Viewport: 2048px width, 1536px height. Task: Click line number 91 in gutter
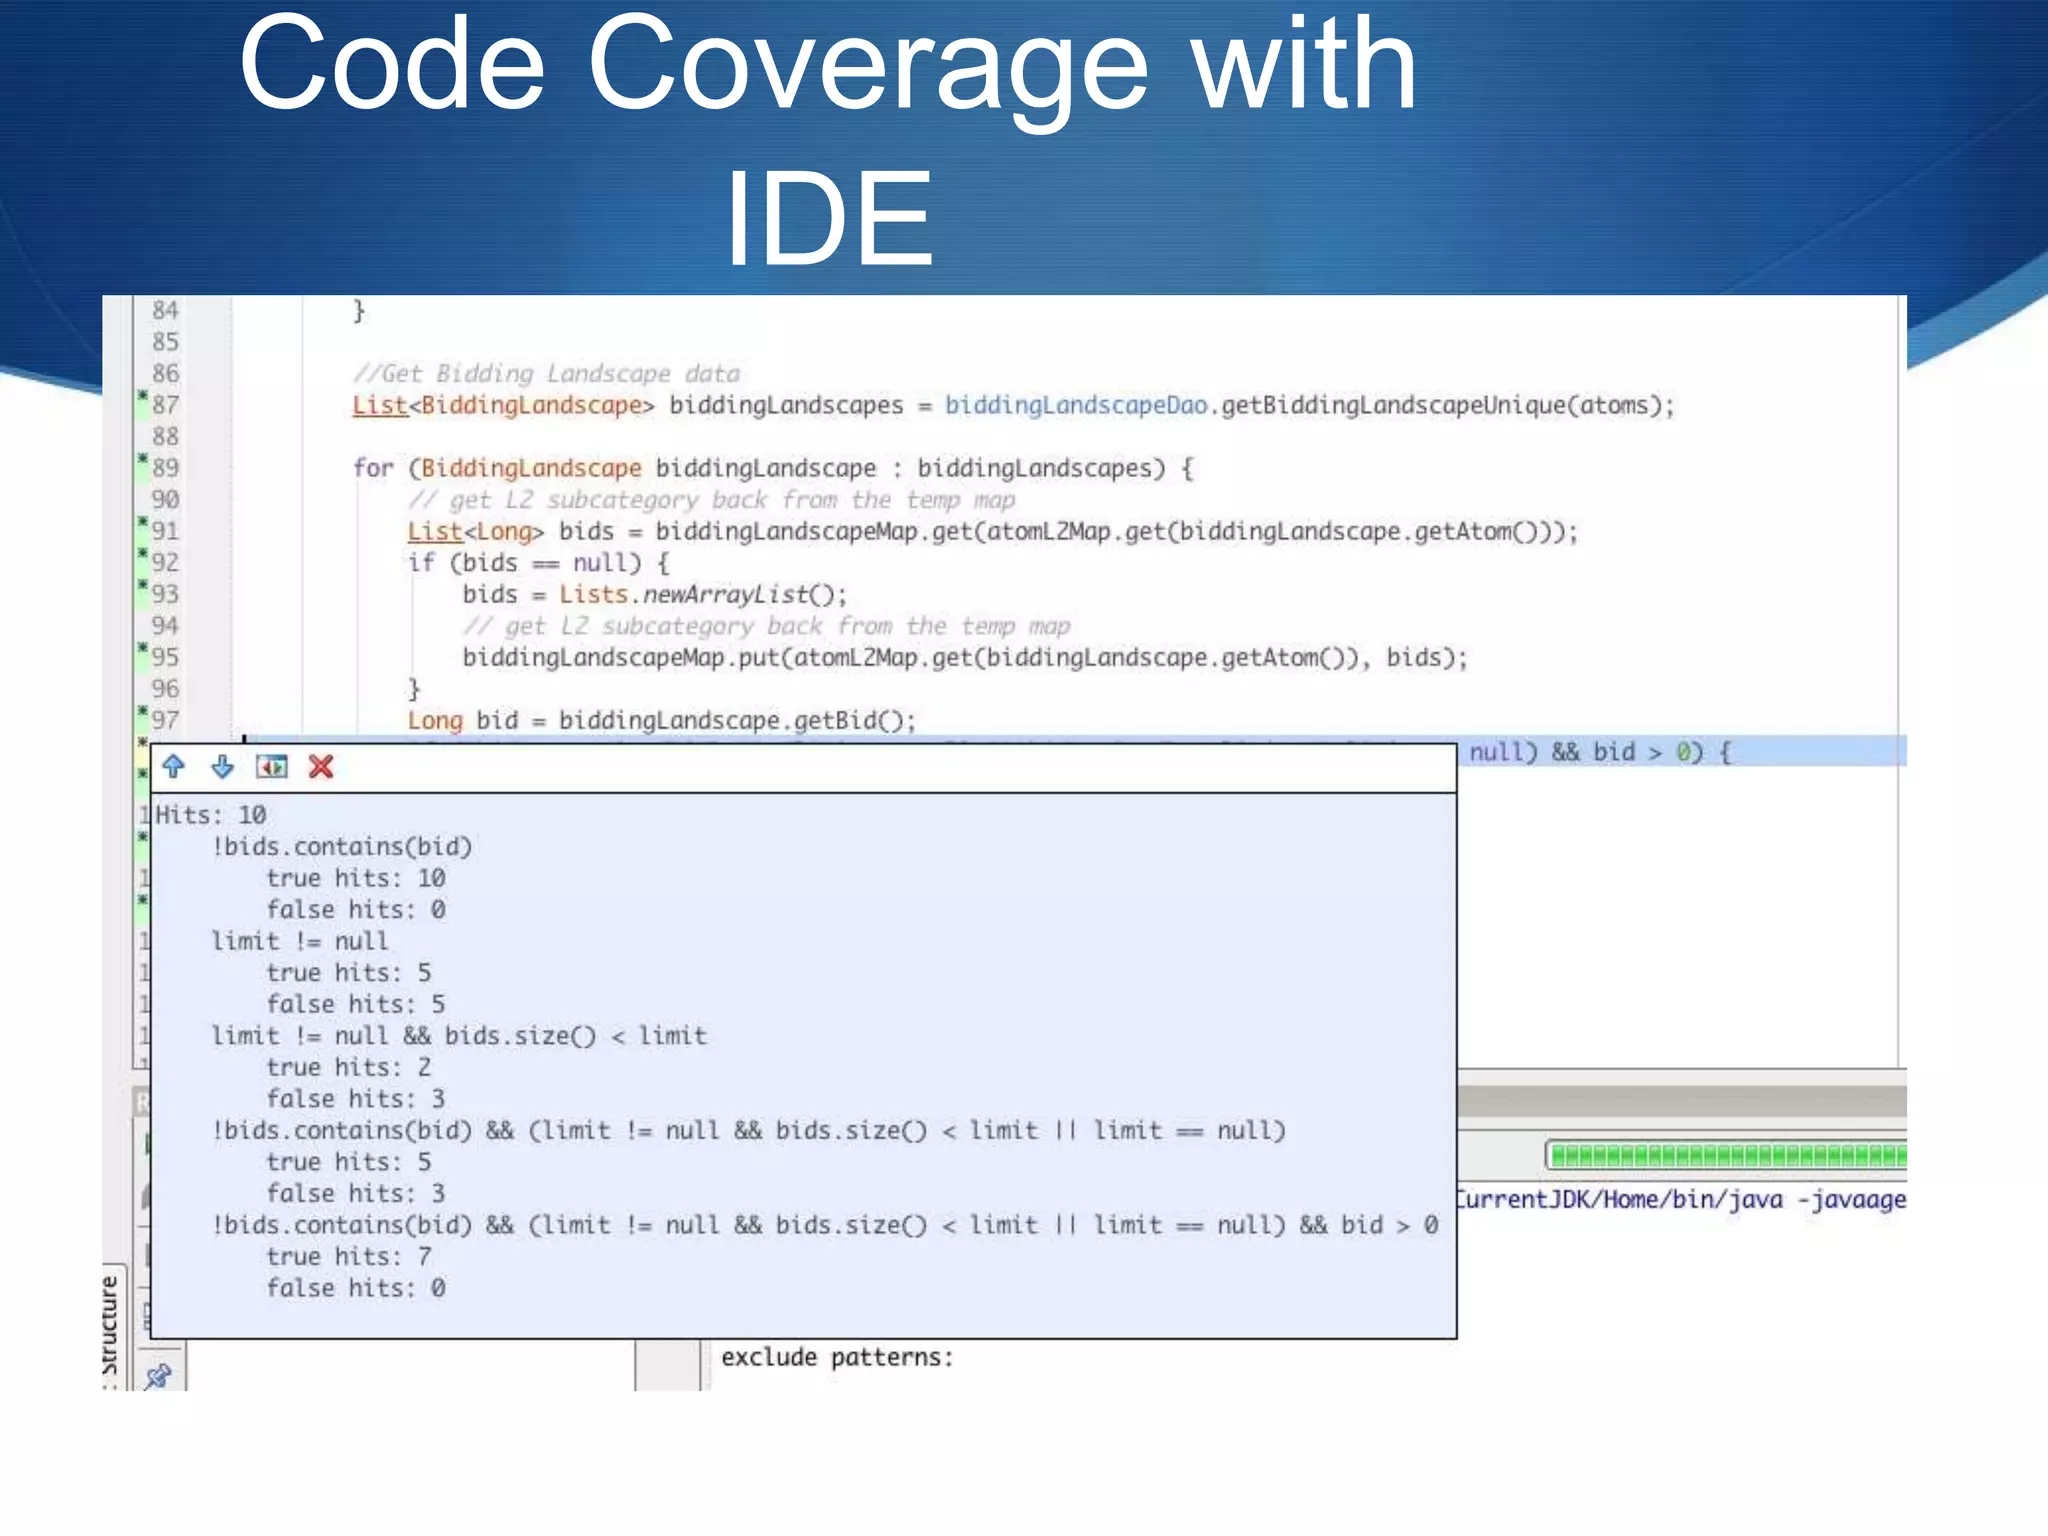[x=165, y=531]
